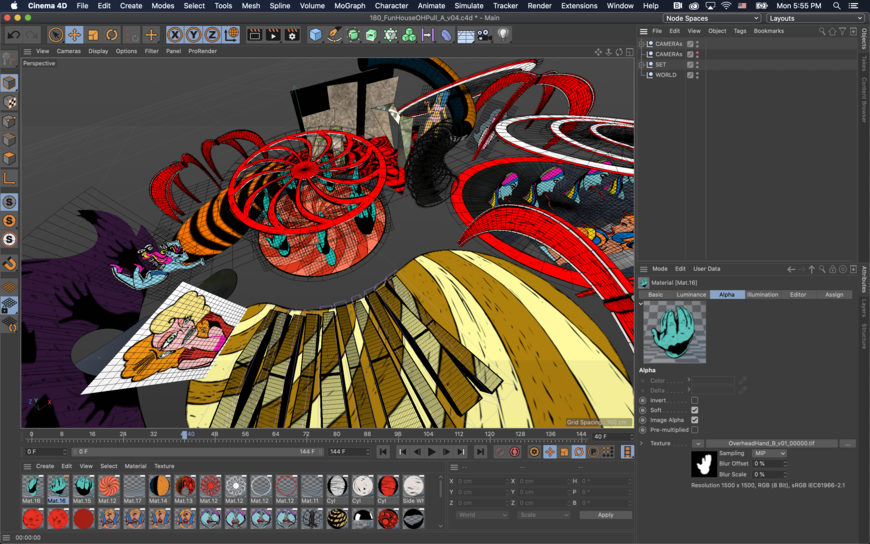
Task: Click the OverheadHand texture file button
Action: coord(770,443)
